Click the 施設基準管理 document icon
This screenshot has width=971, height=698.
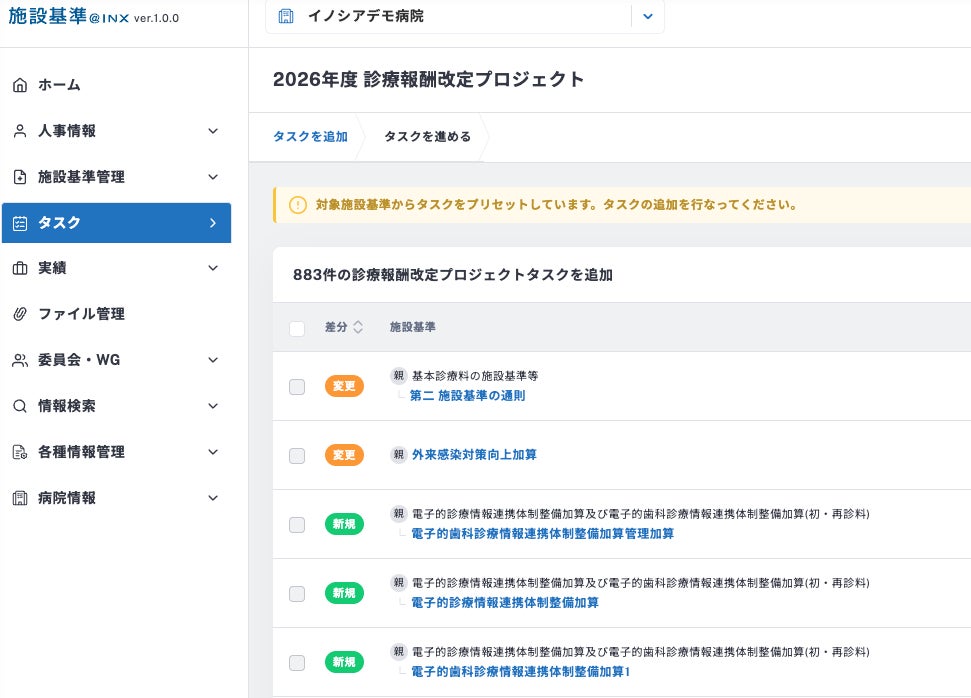click(x=20, y=177)
